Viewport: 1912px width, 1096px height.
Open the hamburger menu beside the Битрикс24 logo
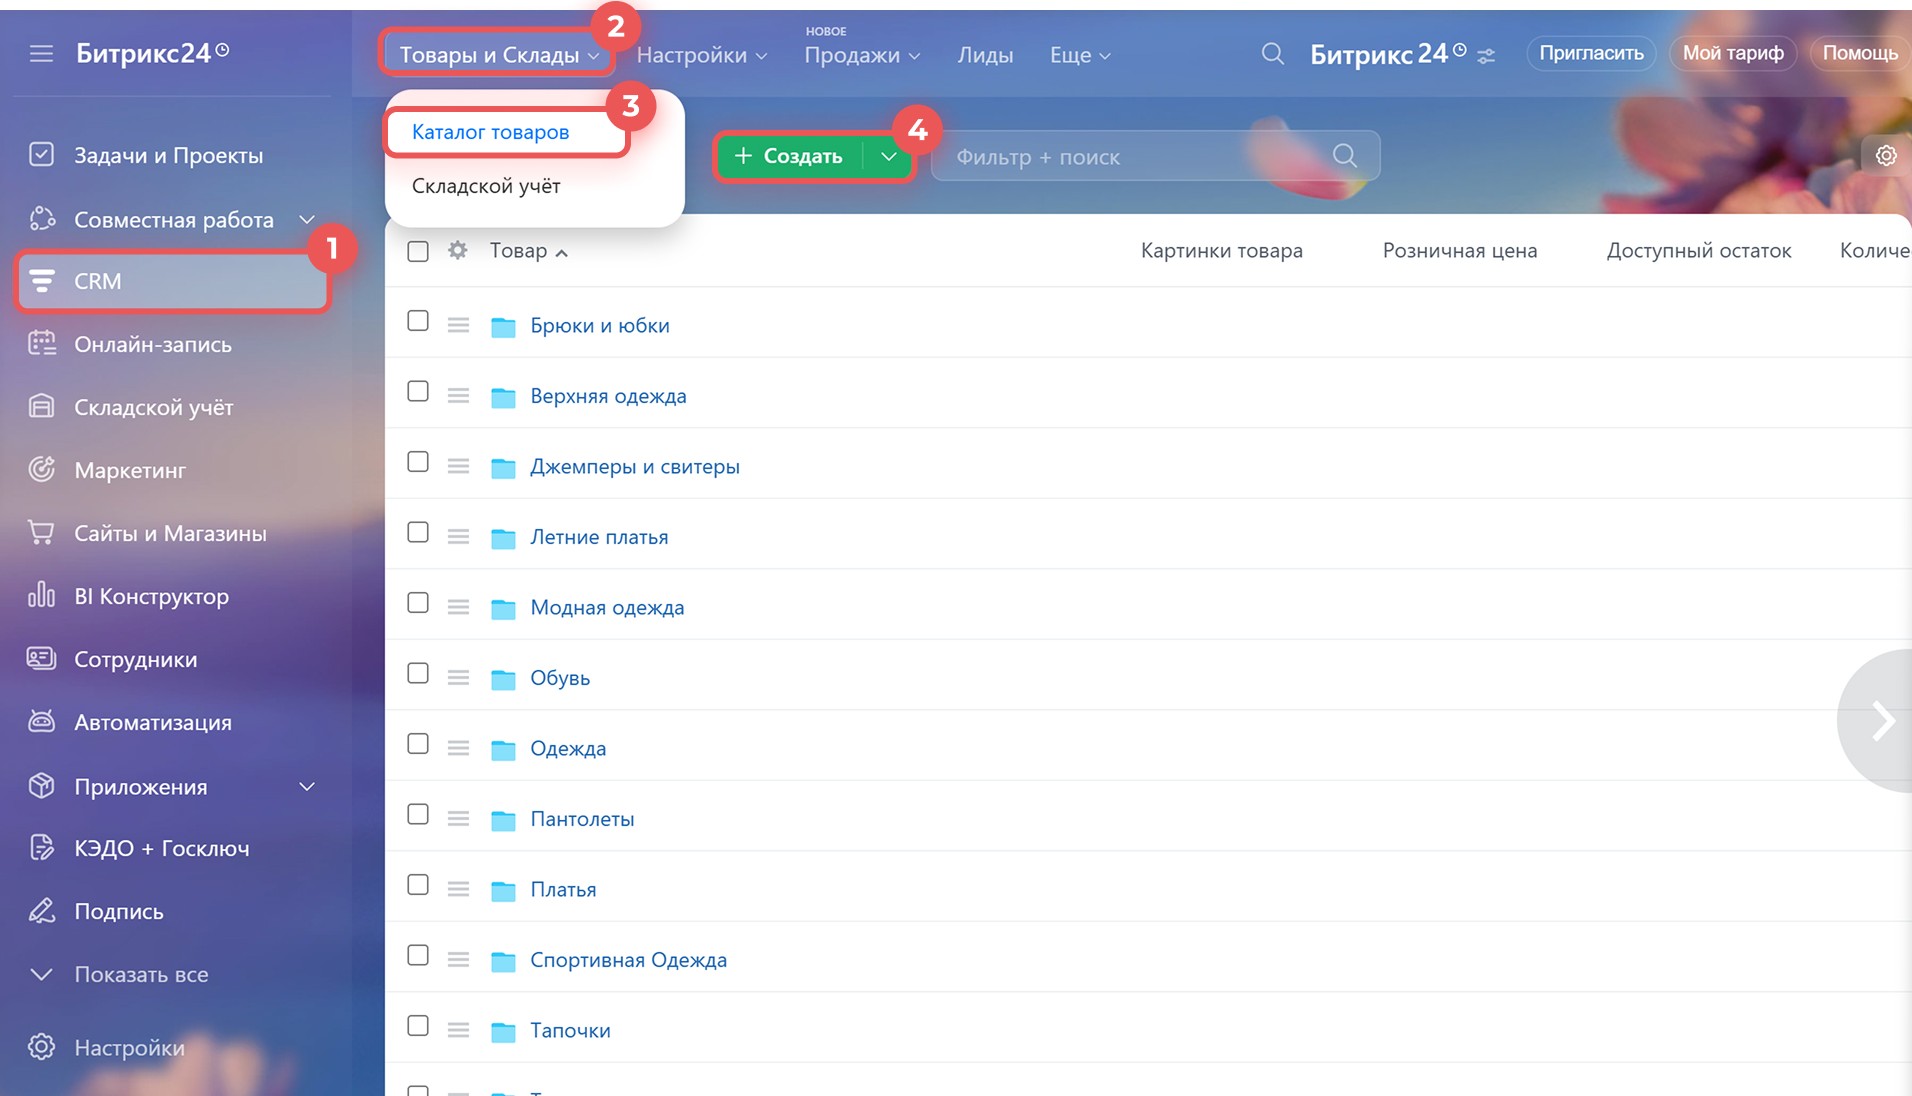tap(41, 53)
